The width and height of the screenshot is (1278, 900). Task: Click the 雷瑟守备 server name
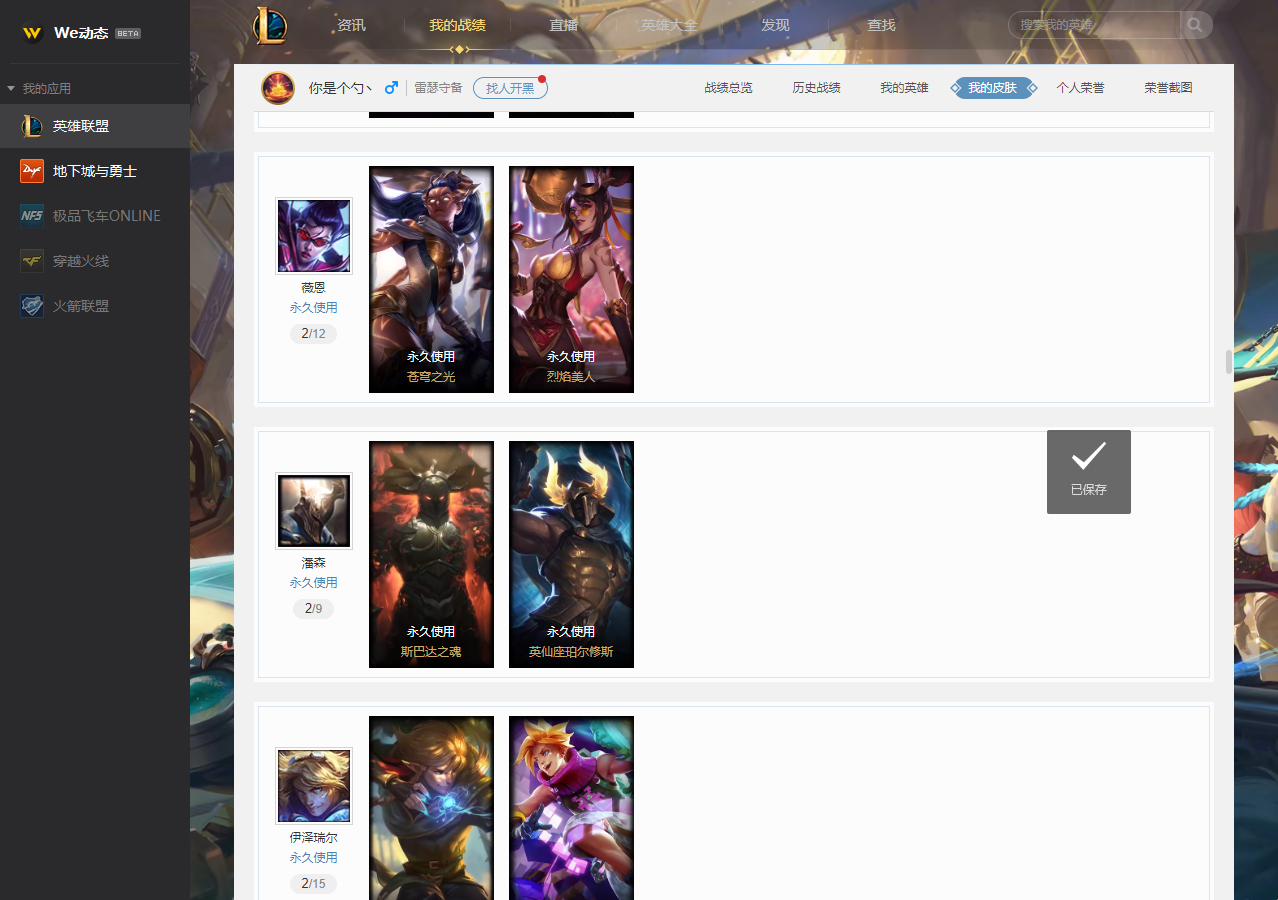(439, 88)
